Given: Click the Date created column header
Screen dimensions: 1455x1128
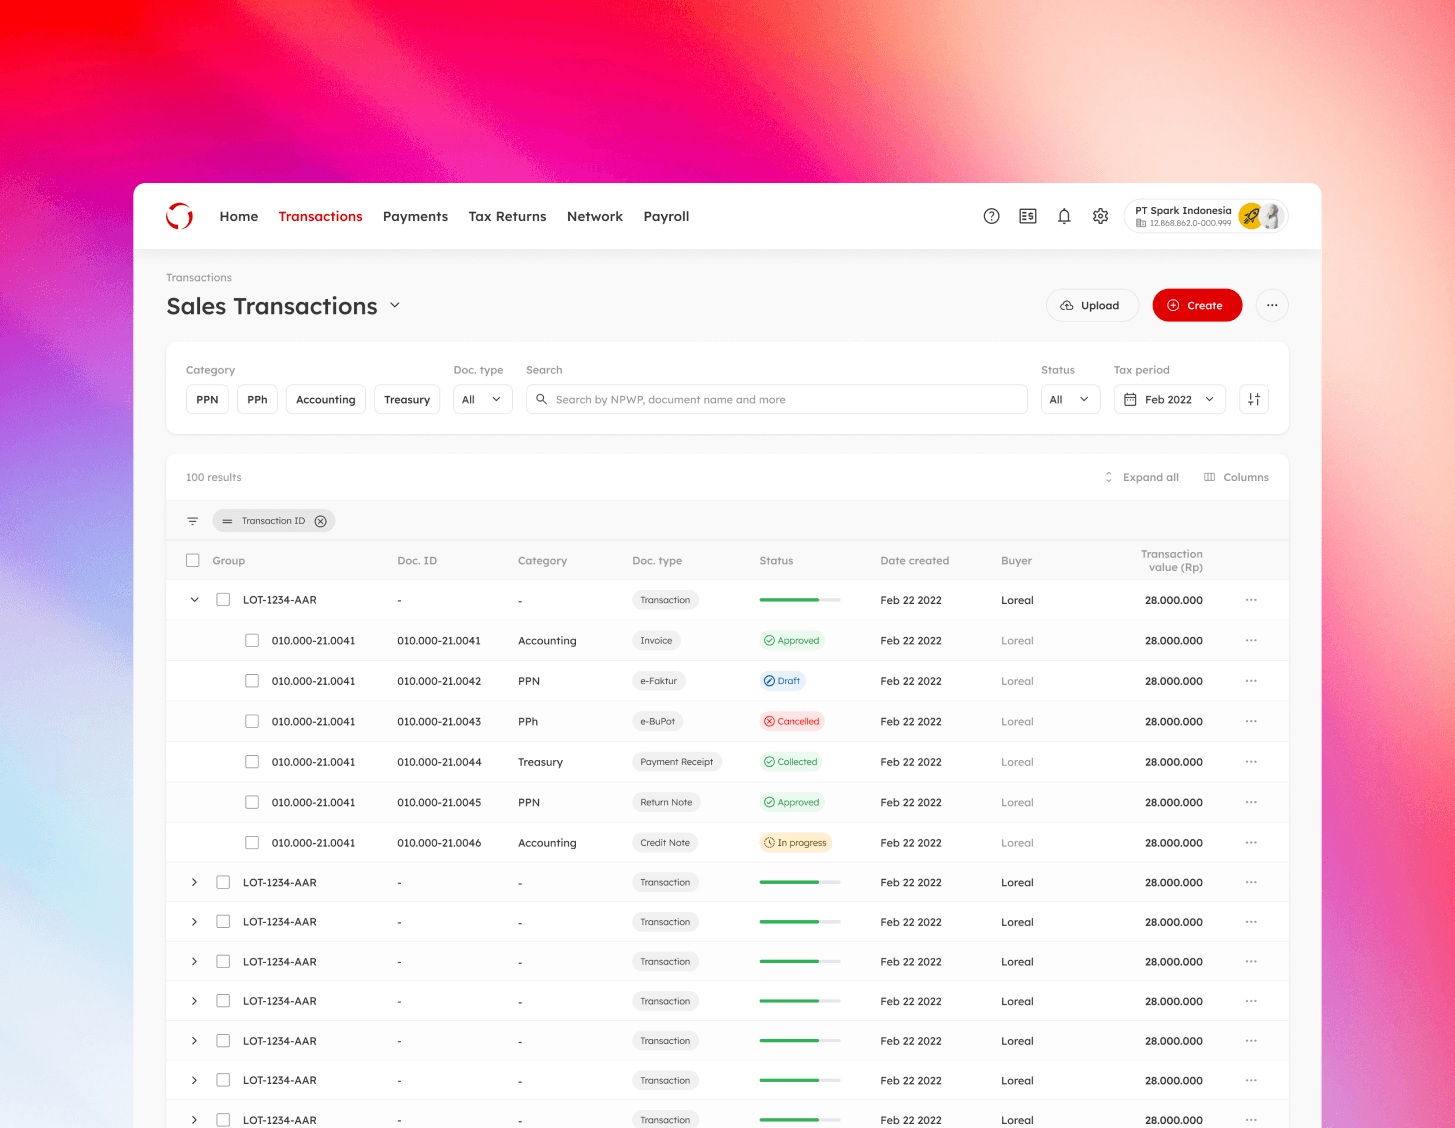Looking at the screenshot, I should [x=914, y=560].
